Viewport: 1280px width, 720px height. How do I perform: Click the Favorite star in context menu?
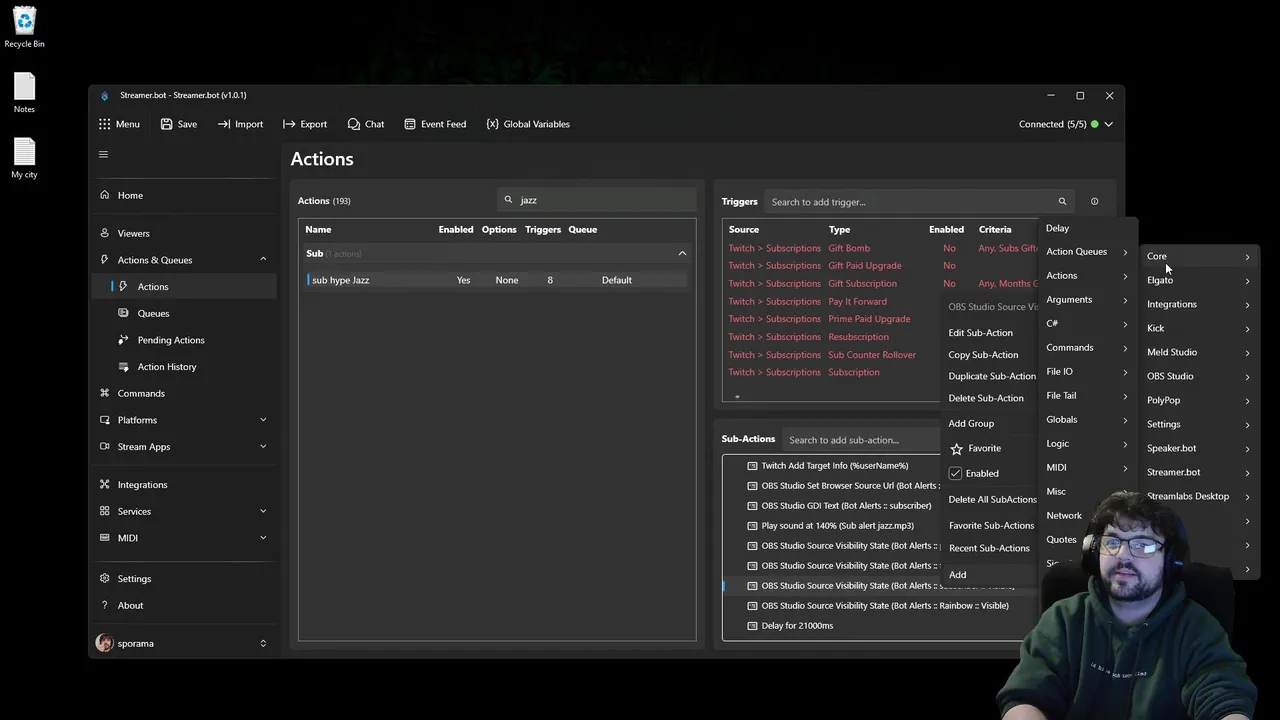point(956,449)
